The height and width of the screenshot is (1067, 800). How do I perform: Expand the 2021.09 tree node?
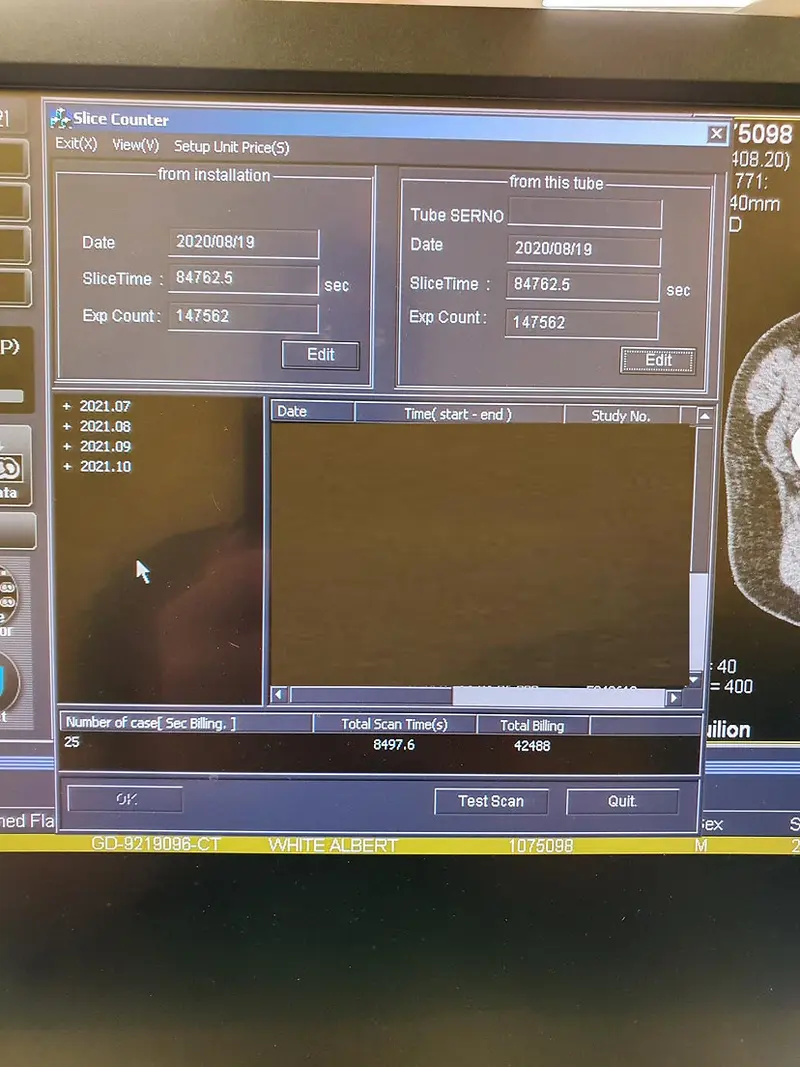coord(67,446)
